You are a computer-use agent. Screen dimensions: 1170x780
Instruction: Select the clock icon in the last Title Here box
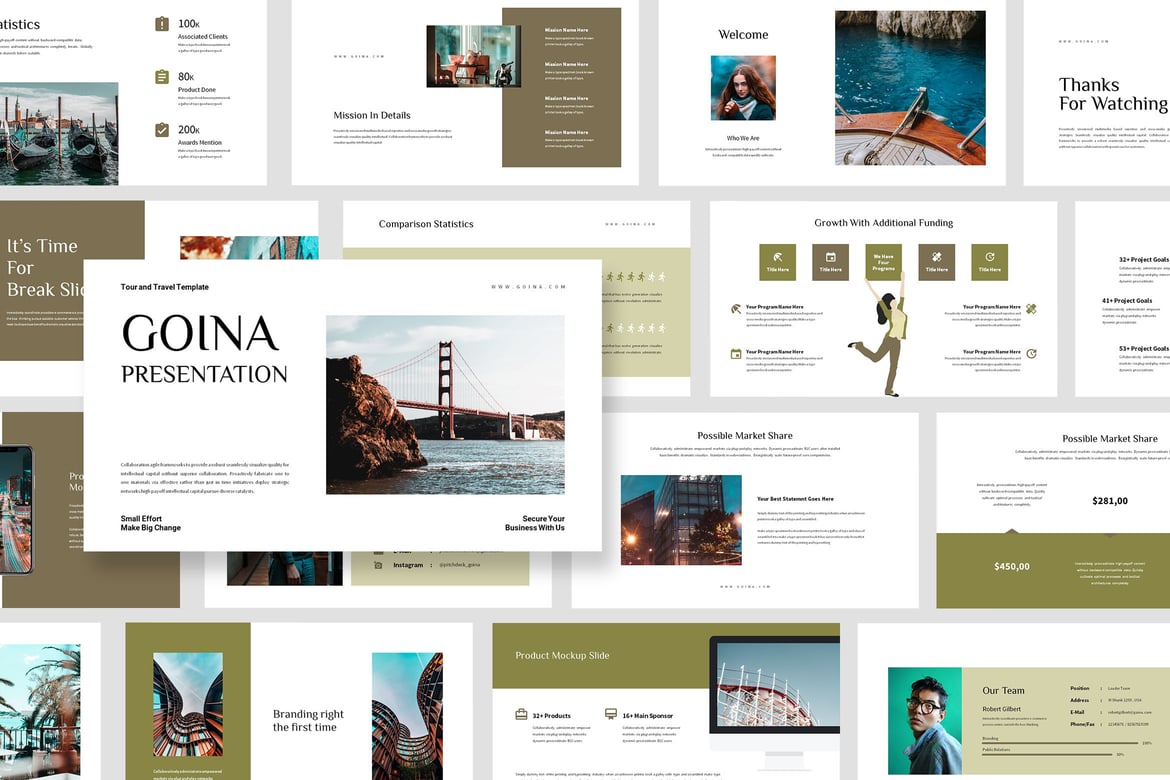pyautogui.click(x=989, y=257)
